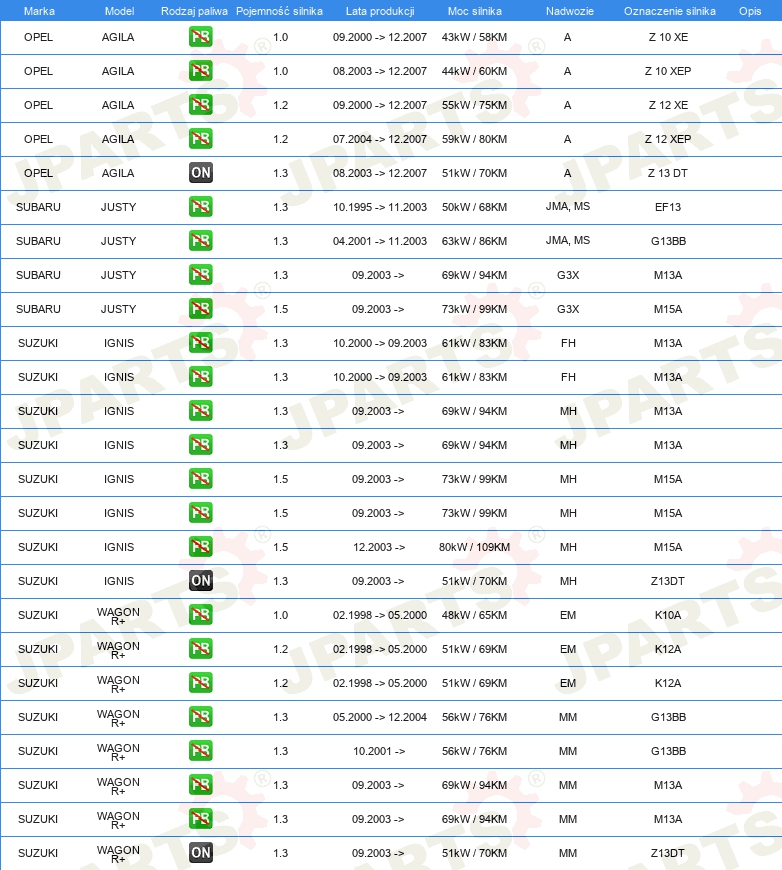Click power value 63kW / 86KM
Image resolution: width=782 pixels, height=870 pixels.
[x=475, y=241]
